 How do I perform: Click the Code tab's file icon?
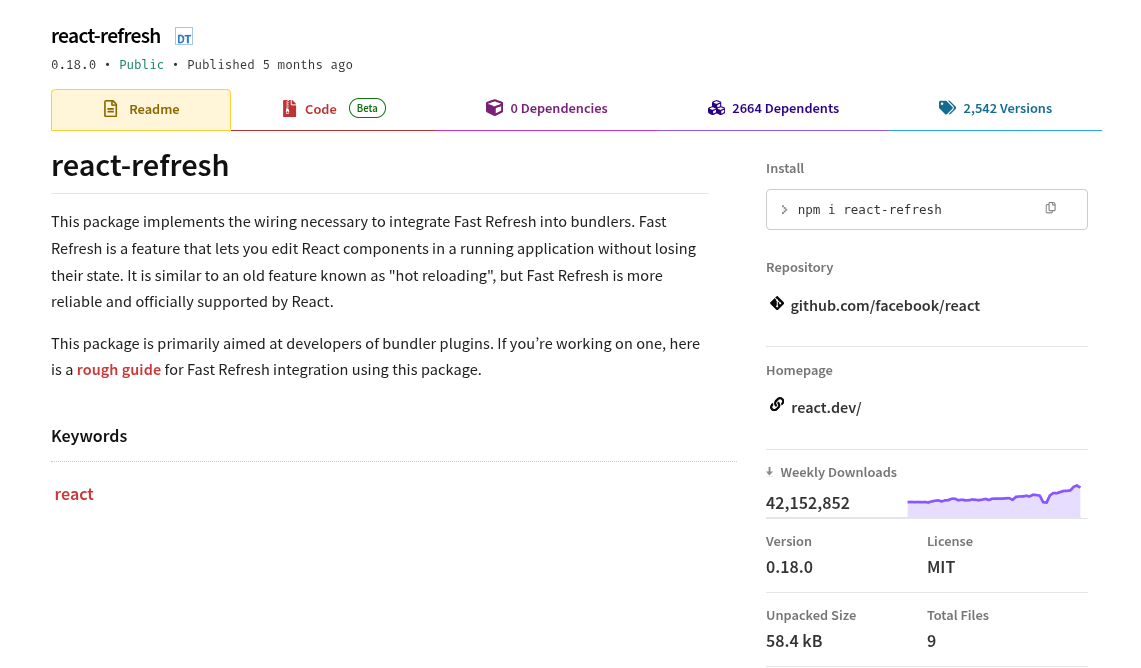290,108
